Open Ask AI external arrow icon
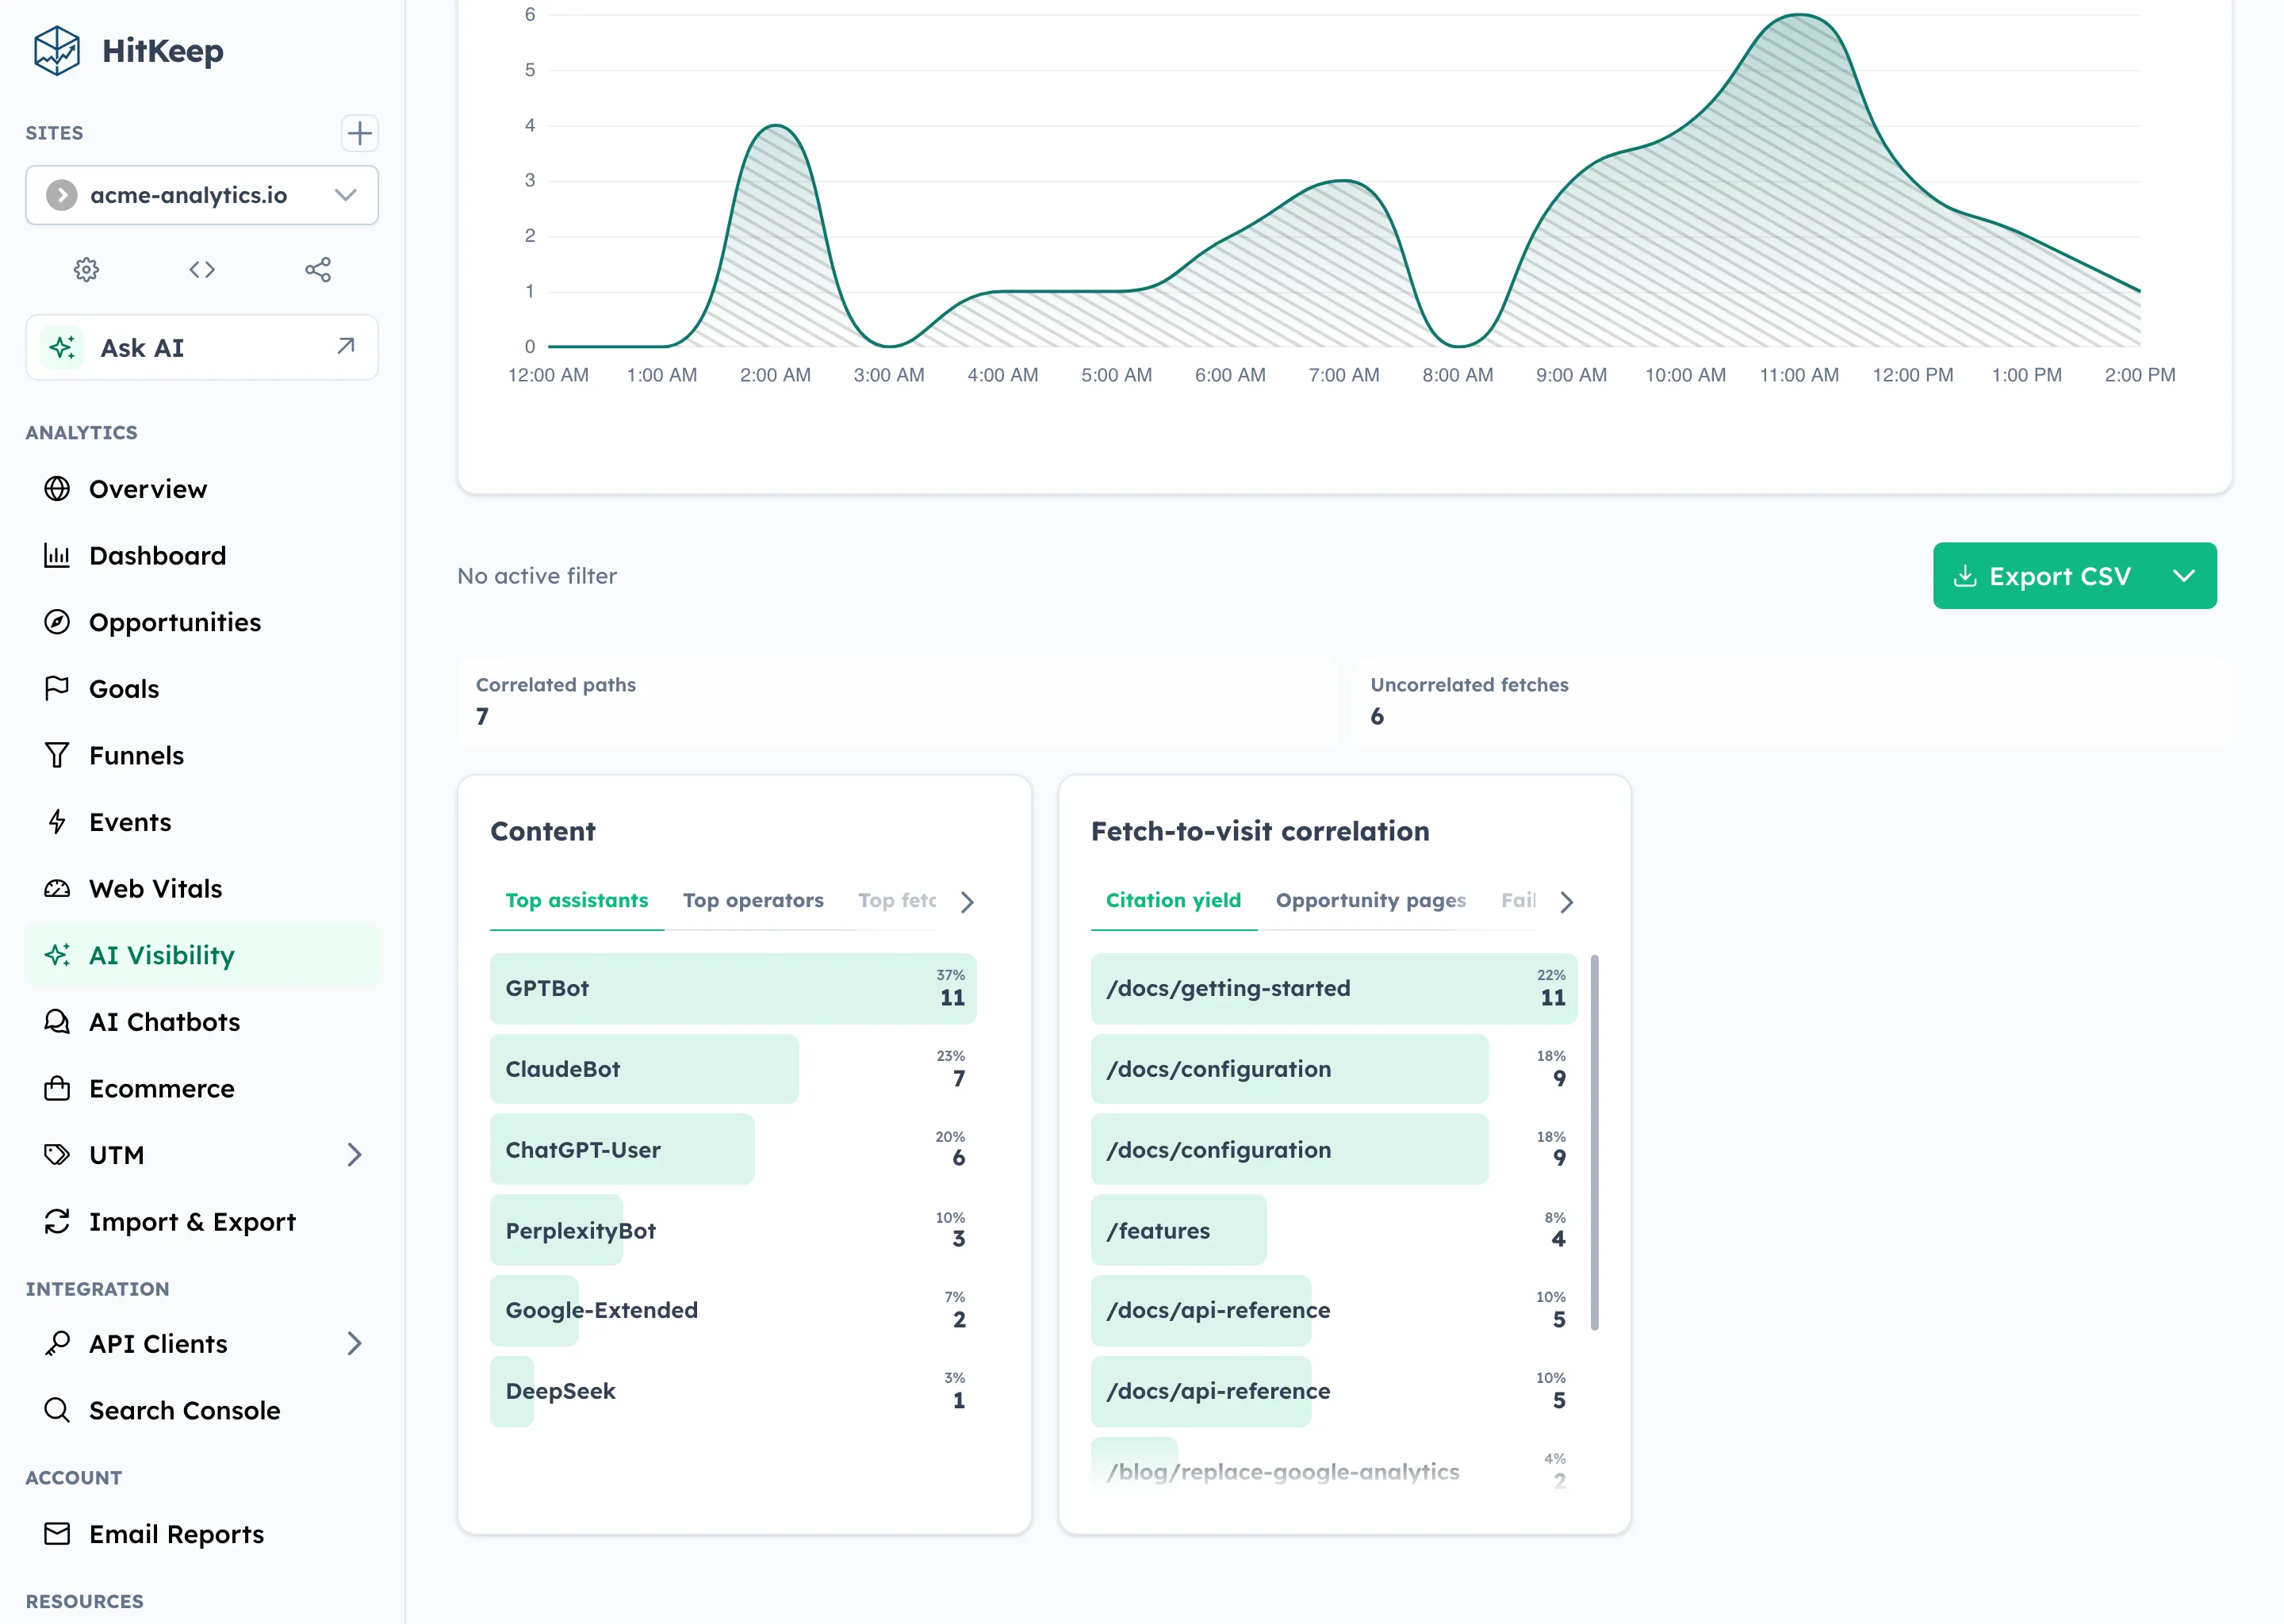This screenshot has height=1624, width=2284. tap(346, 346)
